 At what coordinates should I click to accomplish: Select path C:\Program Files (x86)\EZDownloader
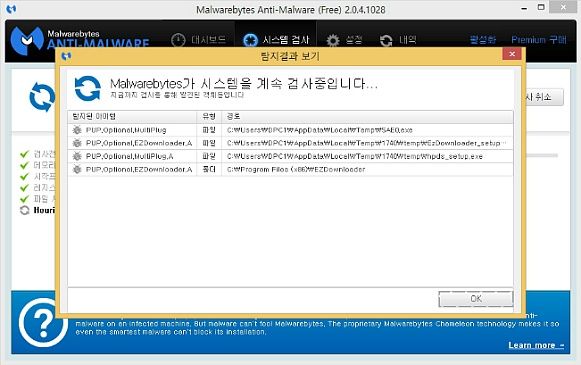point(296,169)
